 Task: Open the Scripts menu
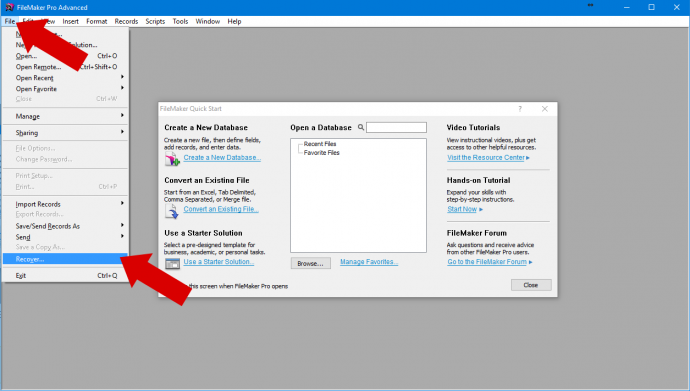[x=155, y=21]
